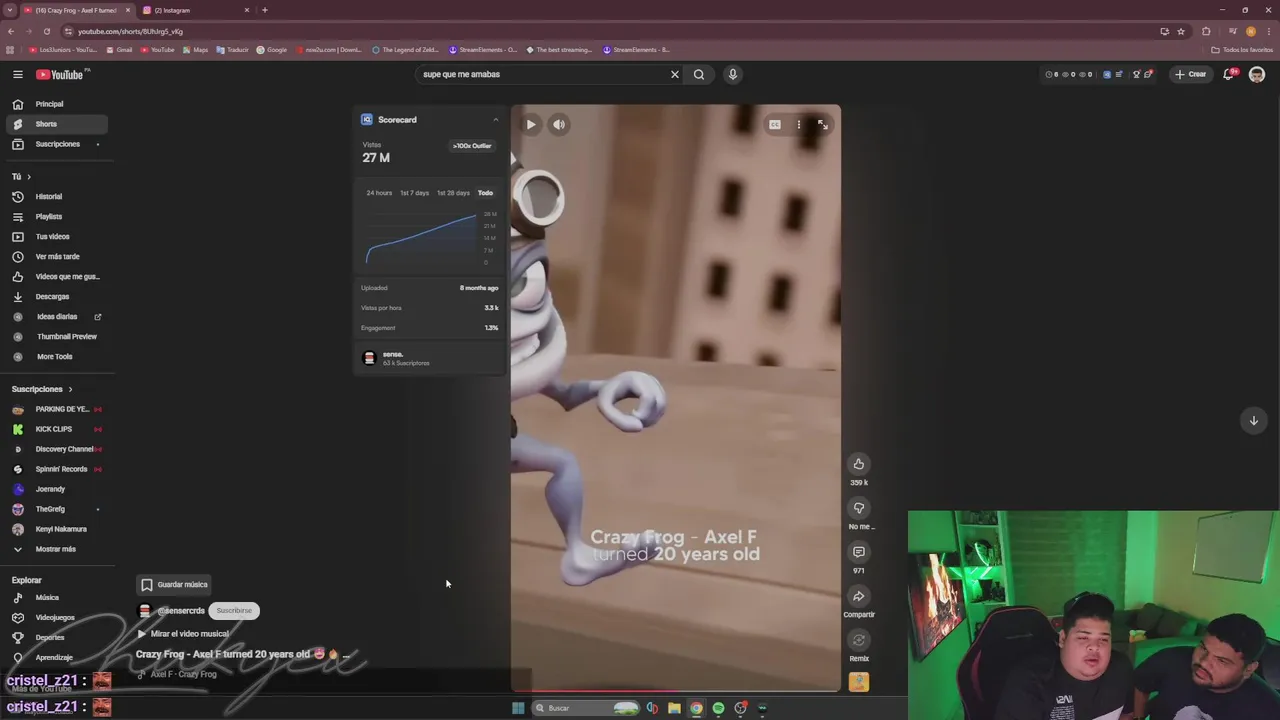Open Tus videos in the sidebar
The image size is (1280, 720).
pos(56,237)
